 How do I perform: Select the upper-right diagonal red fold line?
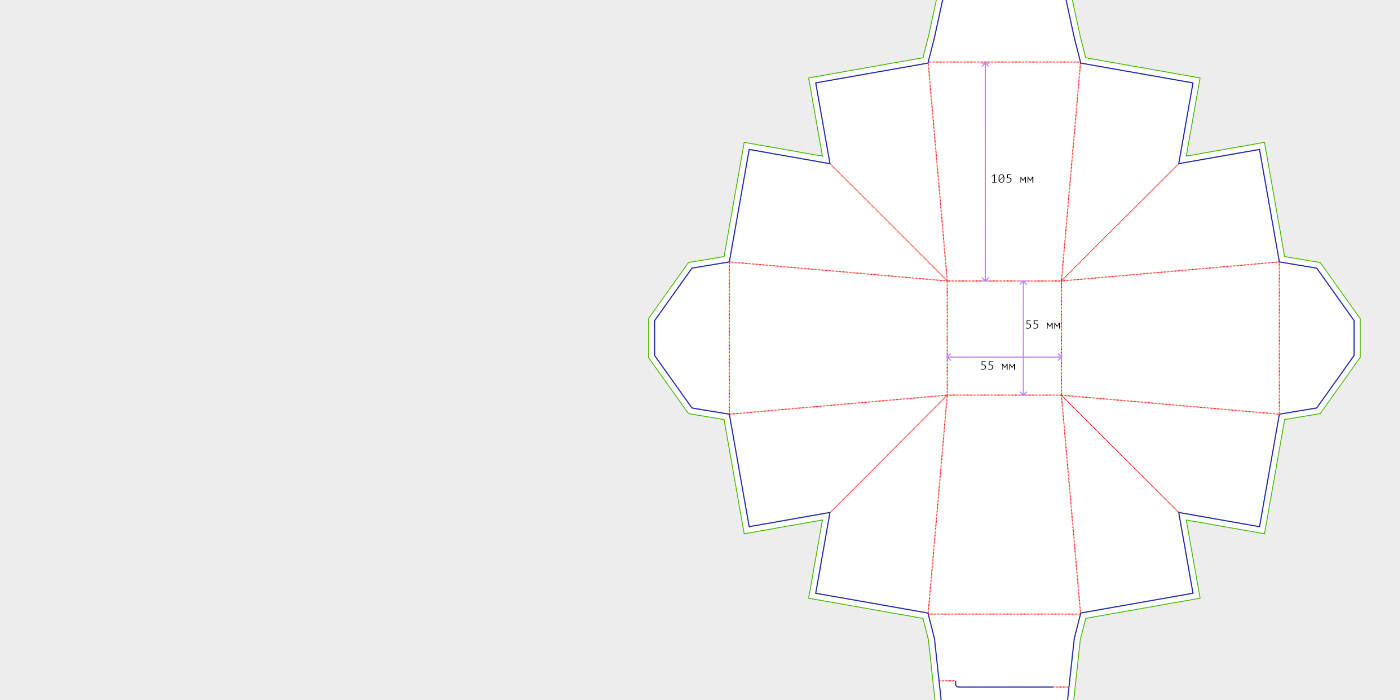coord(1120,222)
